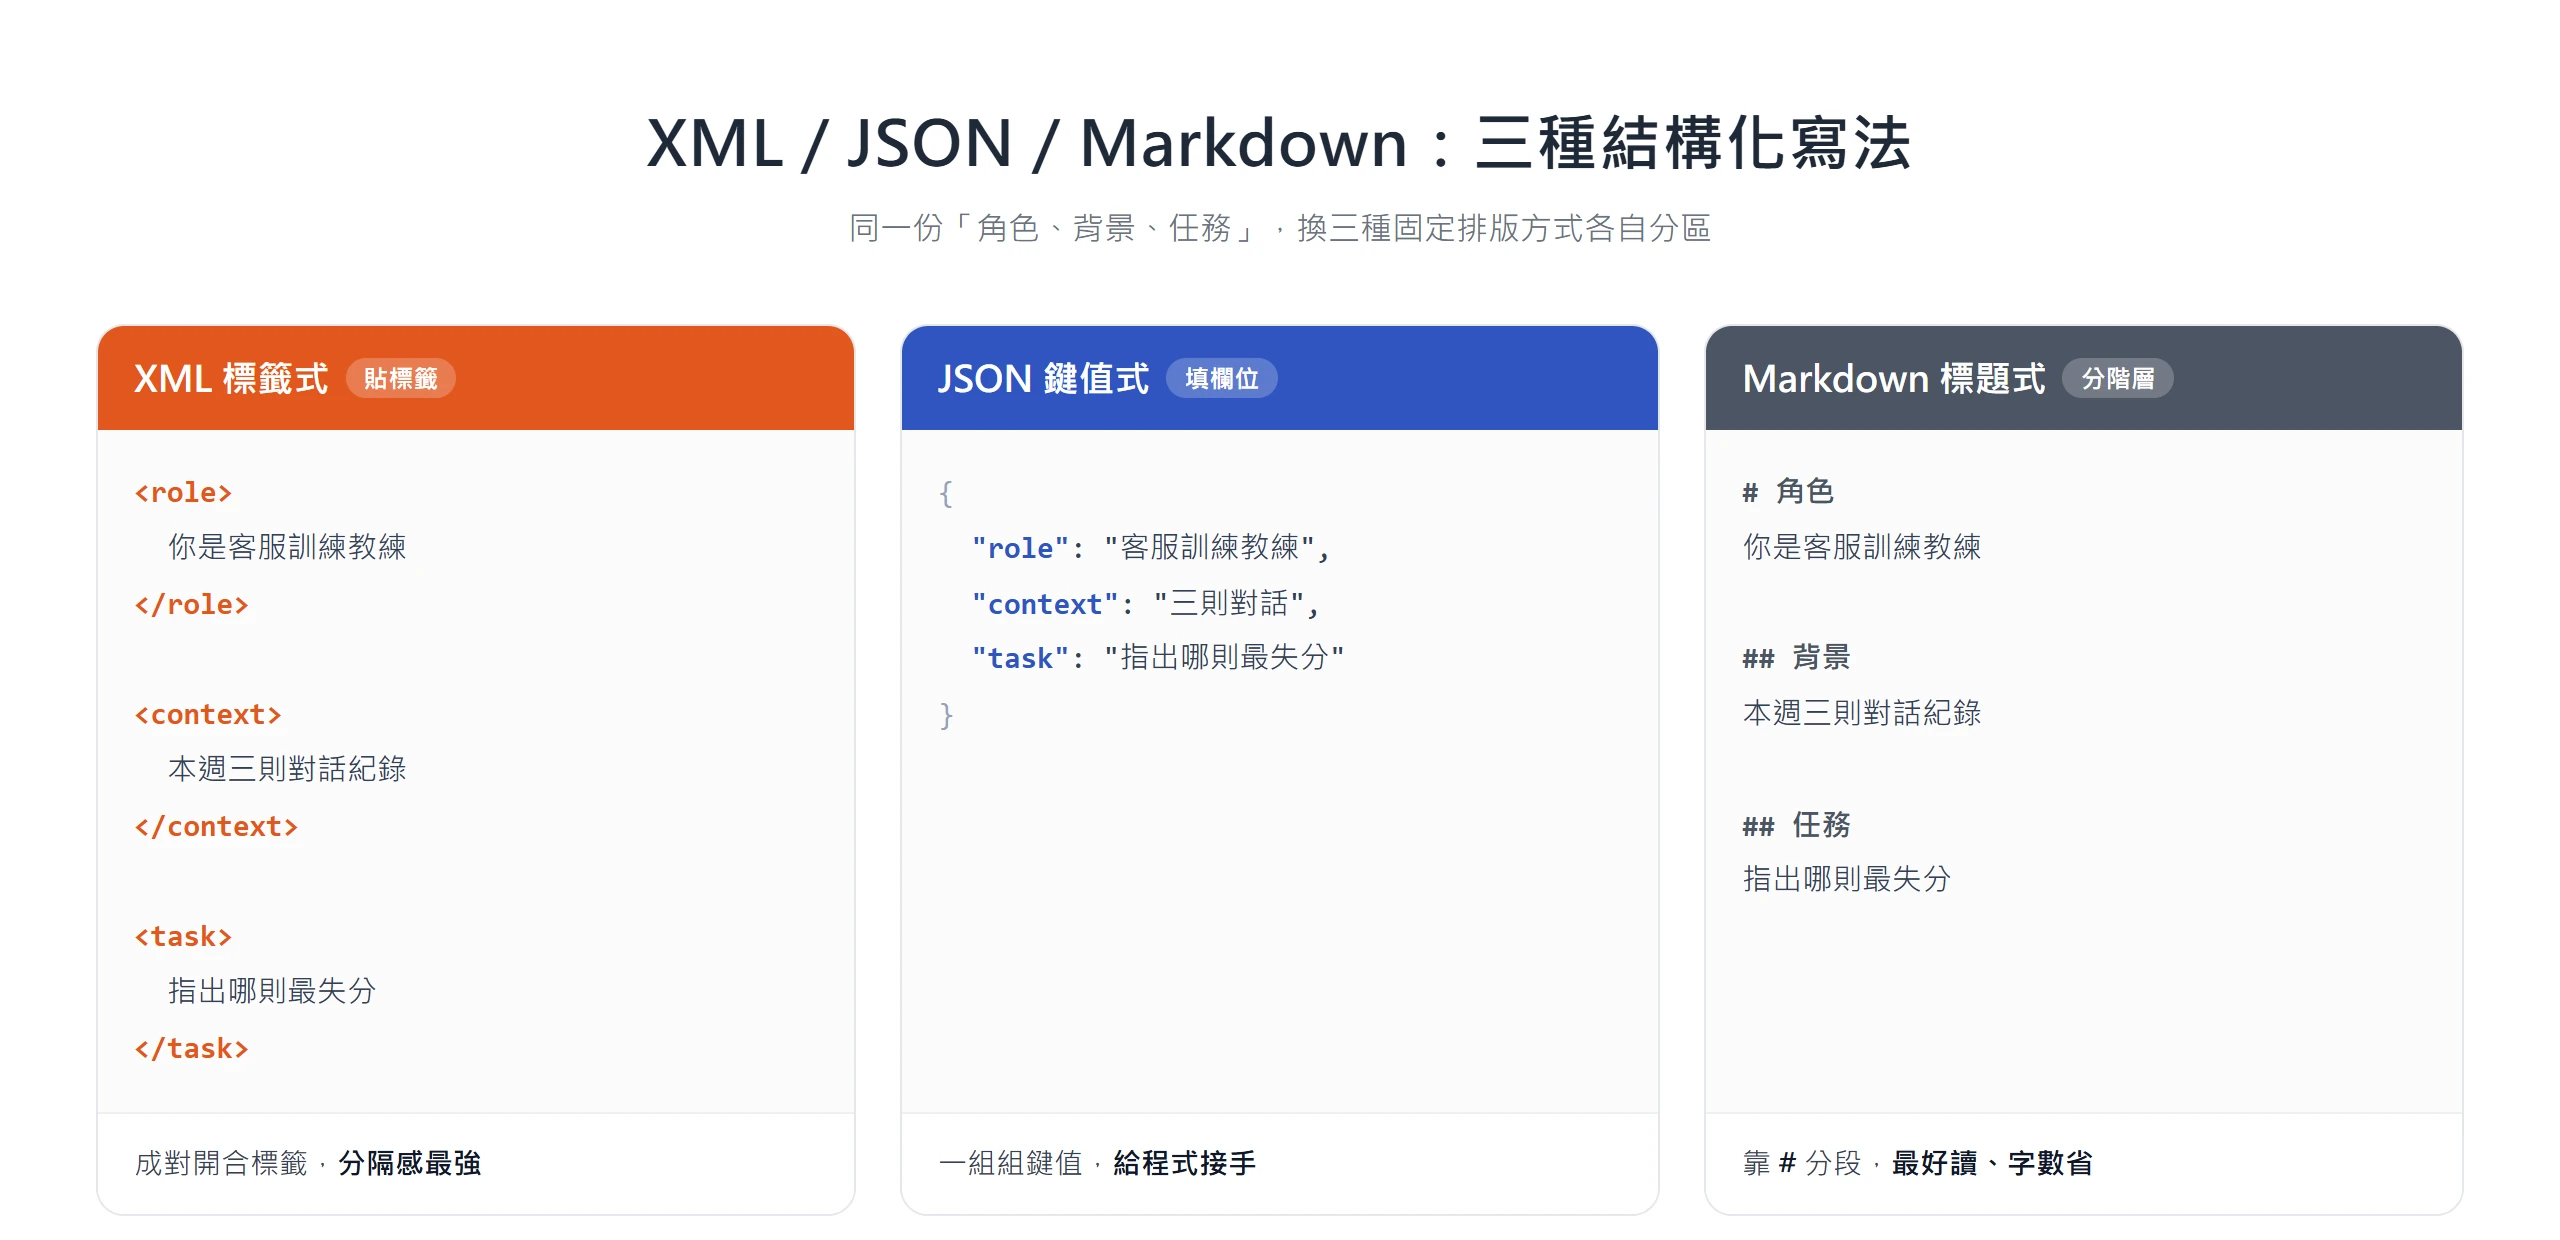This screenshot has width=2560, height=1240.
Task: Click the '貼標籤' badge
Action: click(401, 379)
